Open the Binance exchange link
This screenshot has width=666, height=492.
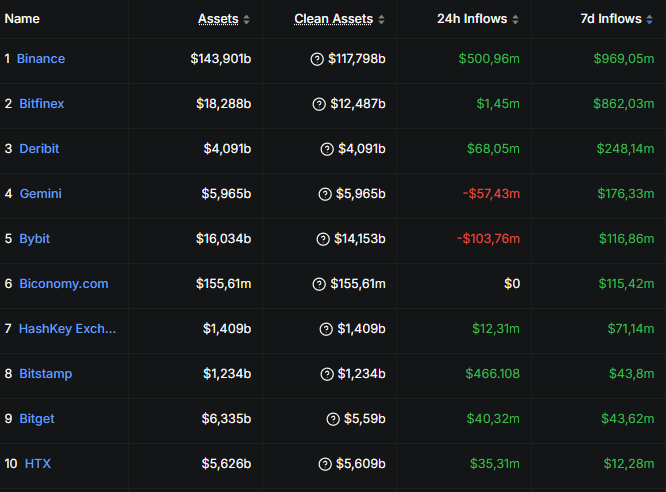click(41, 59)
